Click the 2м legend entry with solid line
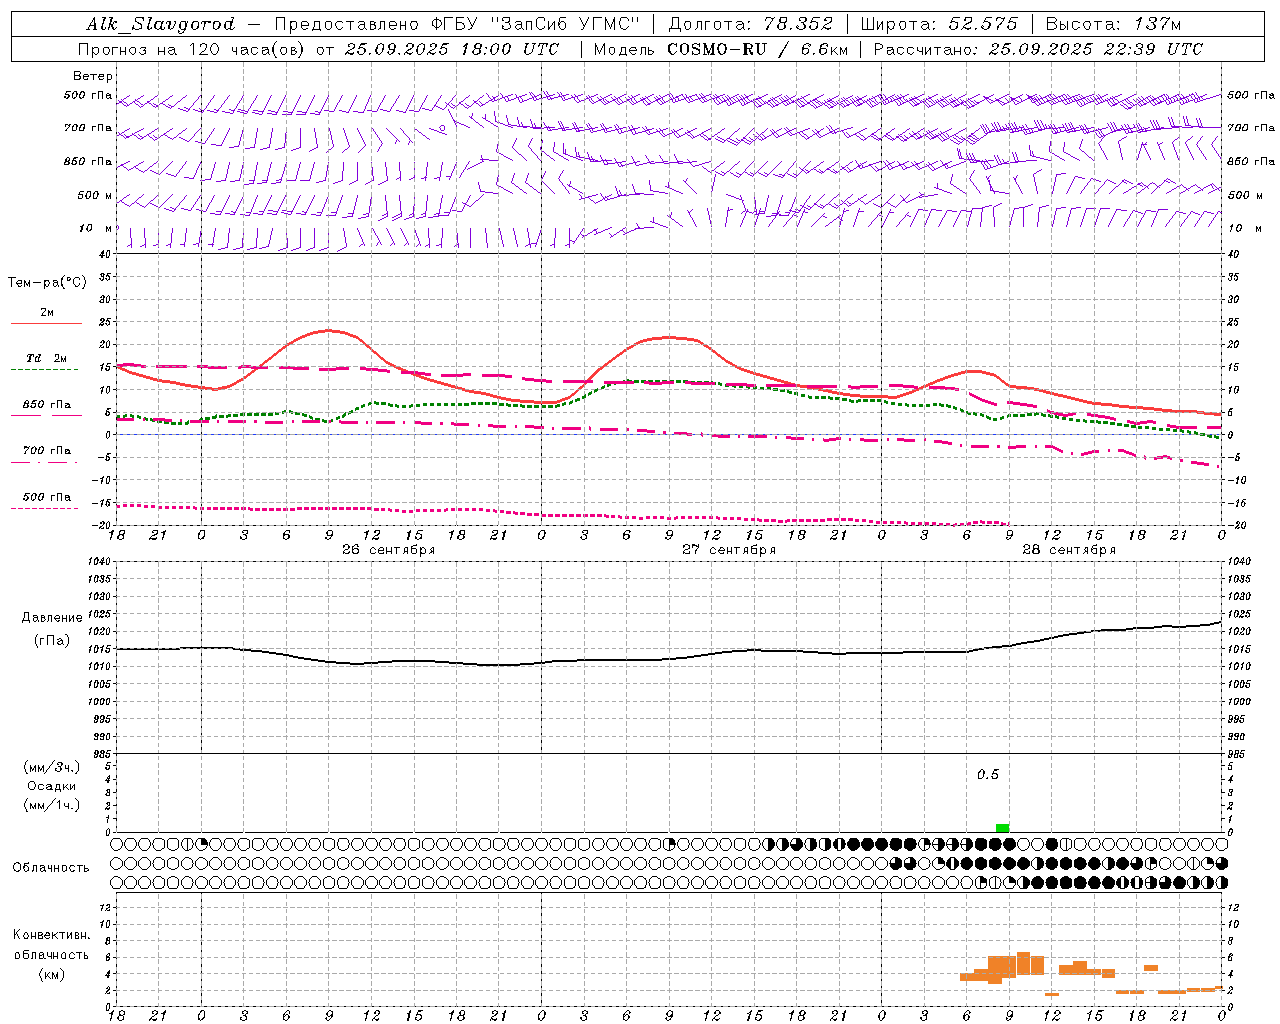This screenshot has width=1280, height=1024. [47, 317]
